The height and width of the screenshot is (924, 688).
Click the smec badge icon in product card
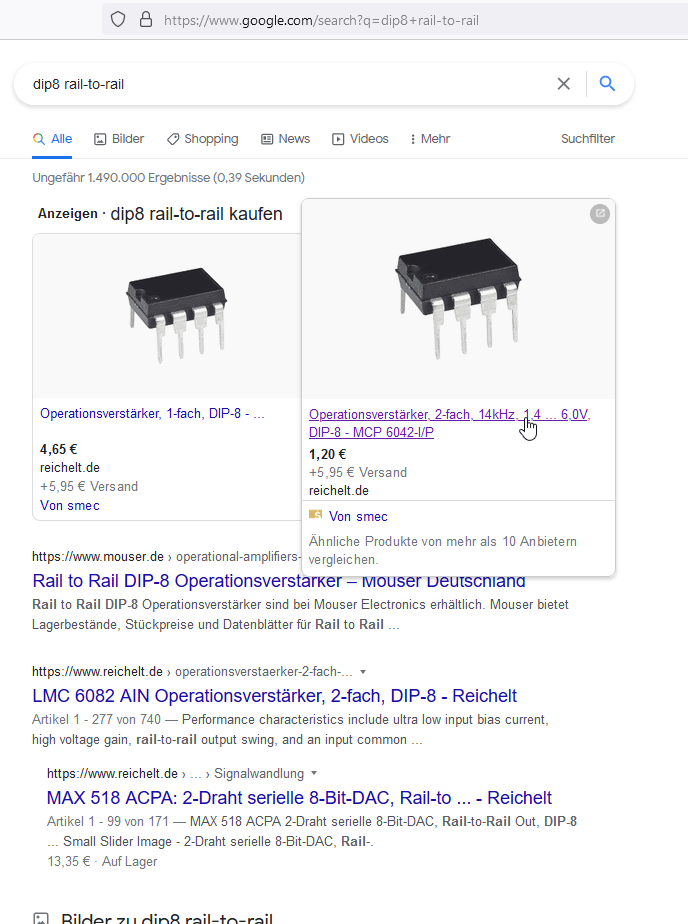pyautogui.click(x=316, y=515)
